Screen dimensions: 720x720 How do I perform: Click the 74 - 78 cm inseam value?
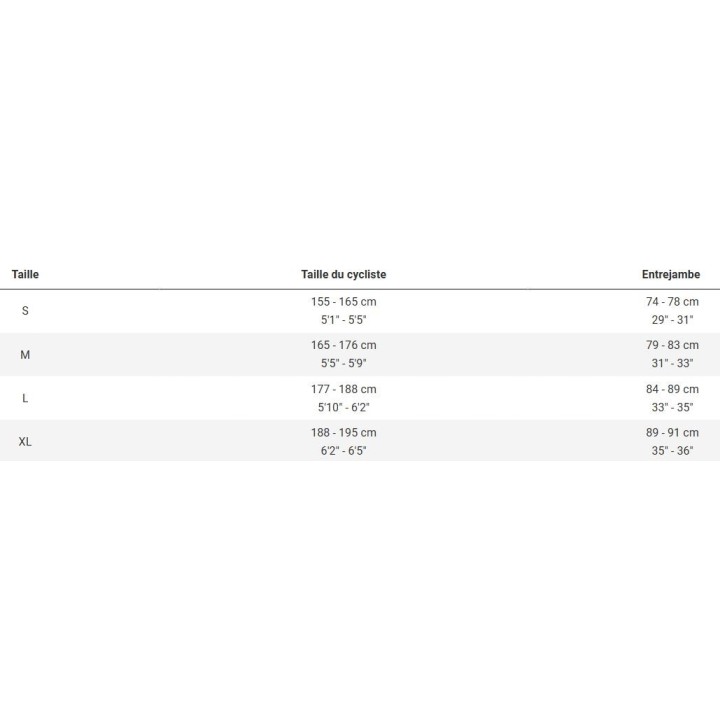672,301
